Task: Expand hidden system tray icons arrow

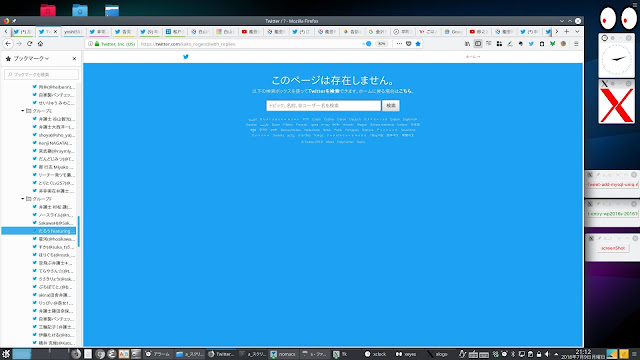Action: [x=556, y=354]
